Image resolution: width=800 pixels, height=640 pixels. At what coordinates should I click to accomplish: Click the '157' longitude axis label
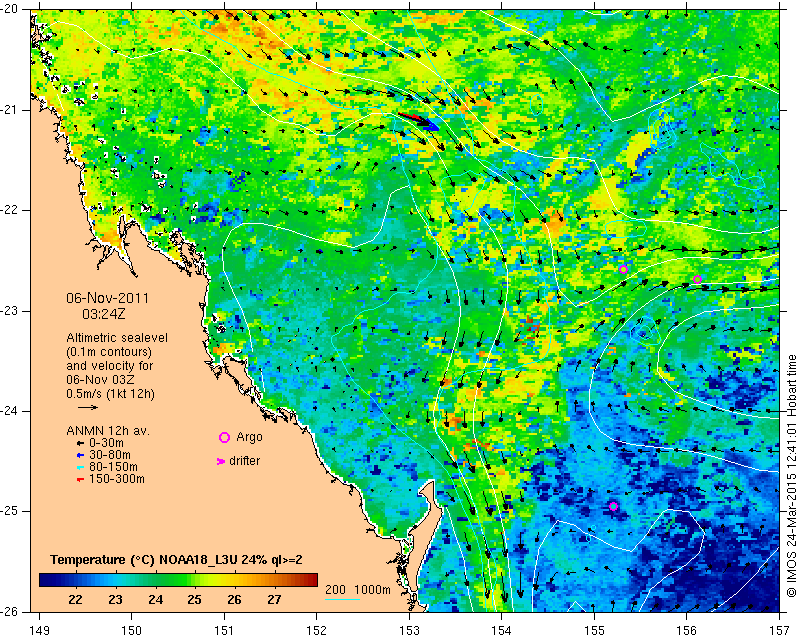pyautogui.click(x=780, y=631)
